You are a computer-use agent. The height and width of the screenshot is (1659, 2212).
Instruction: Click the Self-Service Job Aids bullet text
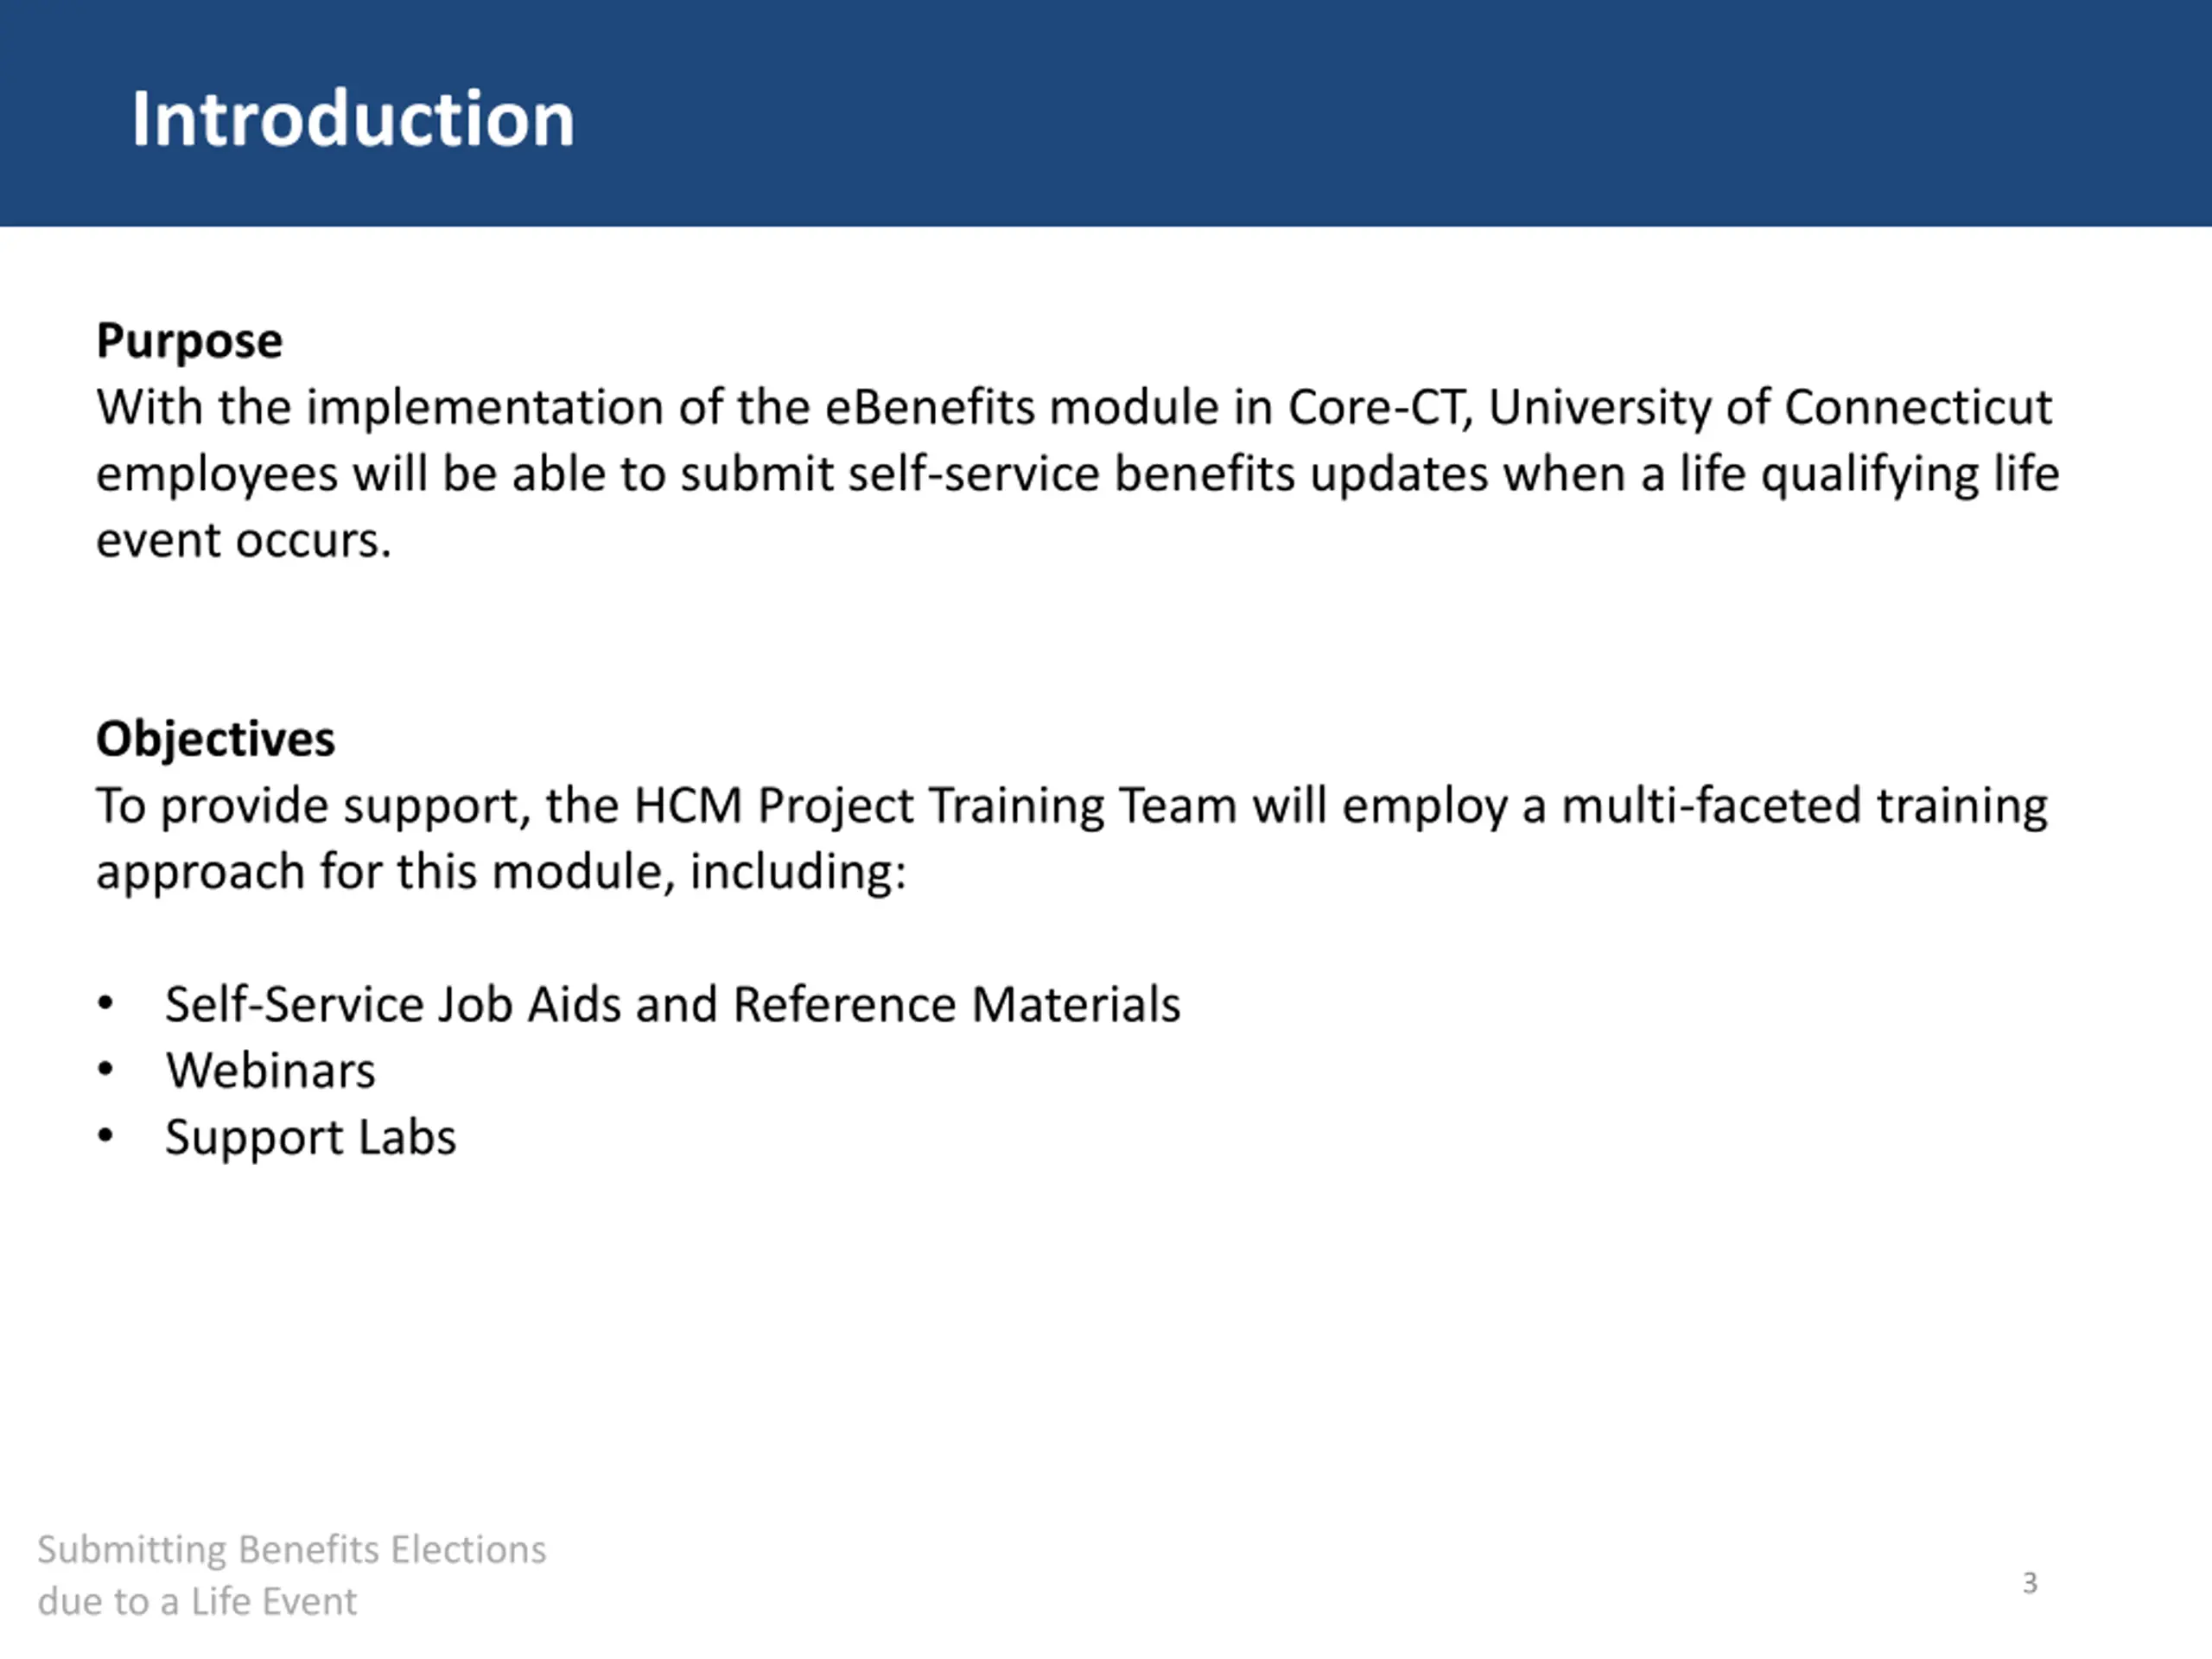(672, 1004)
